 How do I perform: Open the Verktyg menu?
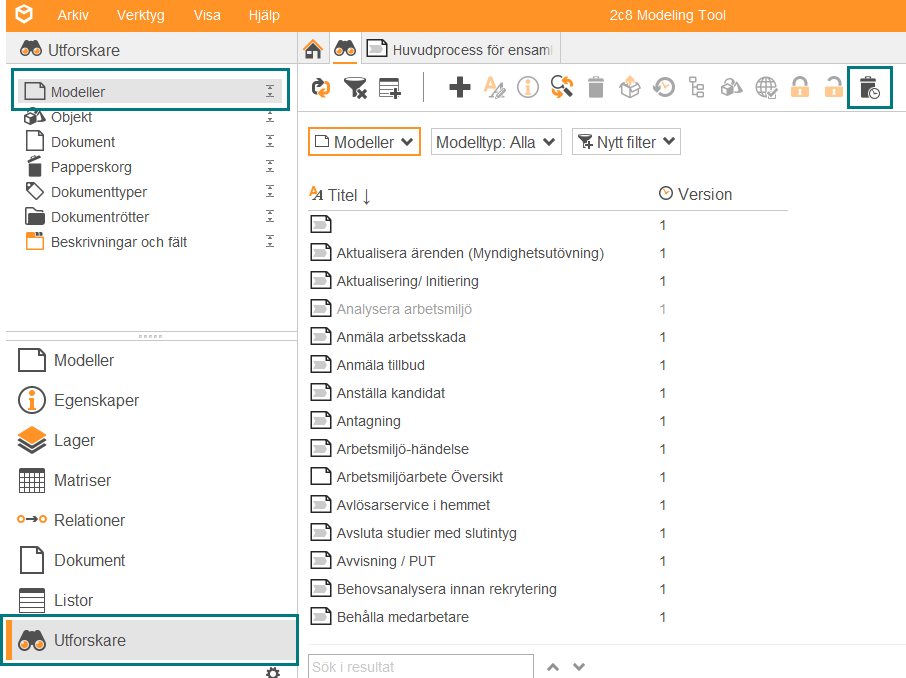[x=140, y=15]
